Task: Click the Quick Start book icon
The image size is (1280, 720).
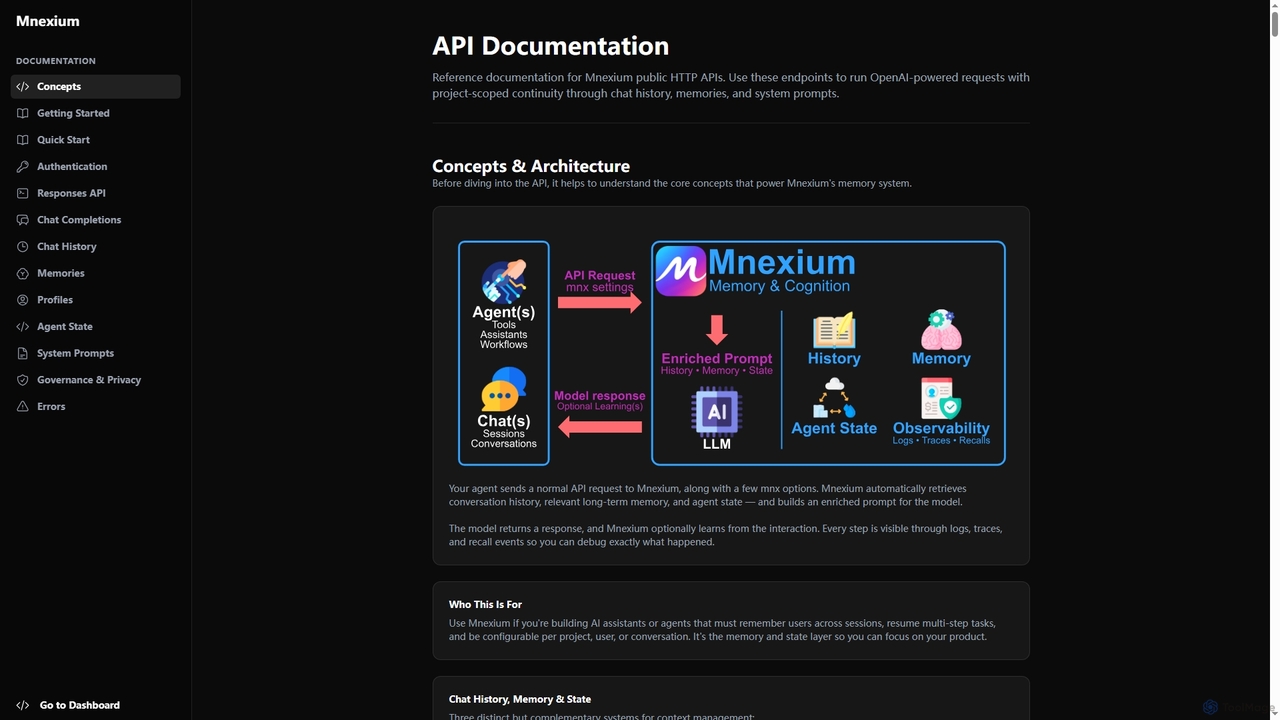Action: point(23,140)
